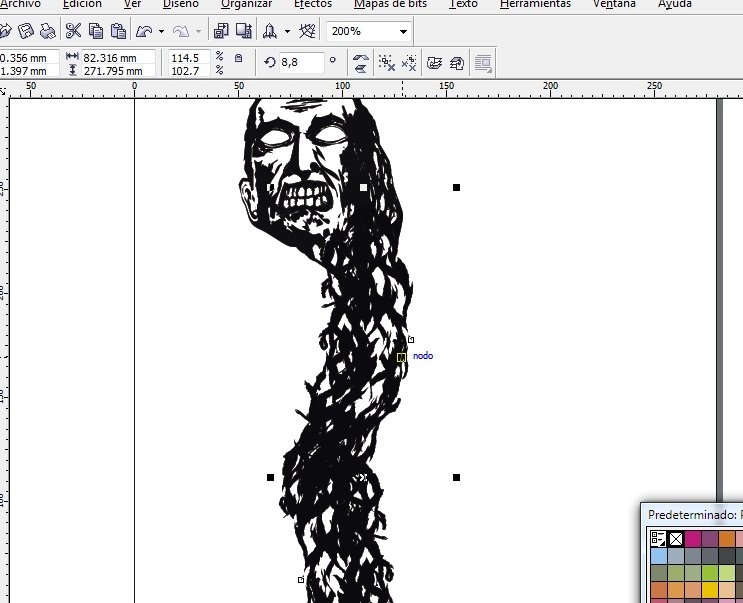Click the magenta color swatch

pyautogui.click(x=693, y=539)
